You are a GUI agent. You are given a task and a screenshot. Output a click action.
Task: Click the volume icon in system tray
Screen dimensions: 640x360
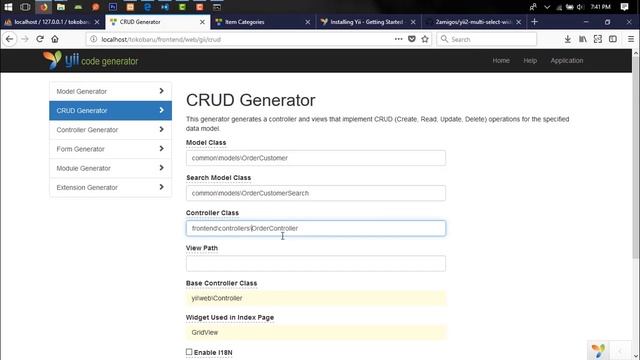[580, 7]
